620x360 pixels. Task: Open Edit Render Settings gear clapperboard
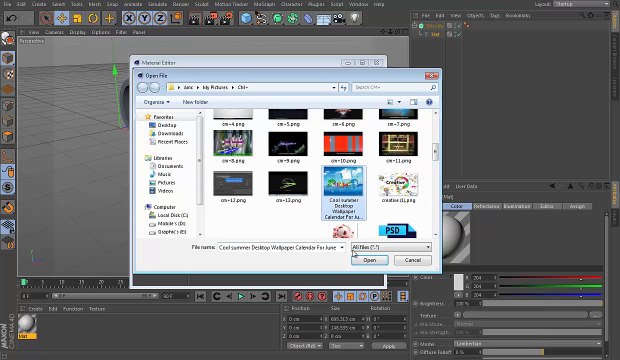click(227, 18)
